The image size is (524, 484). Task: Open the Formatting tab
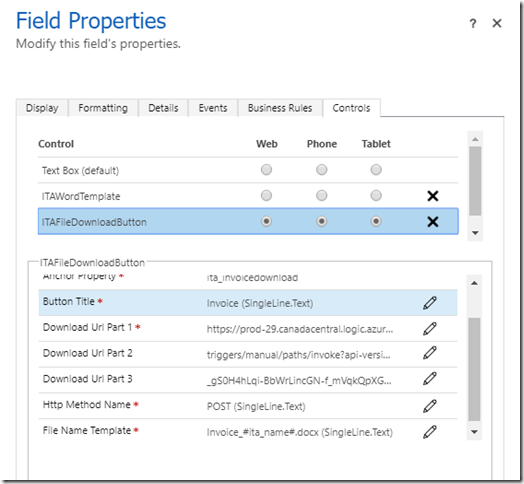(x=103, y=108)
